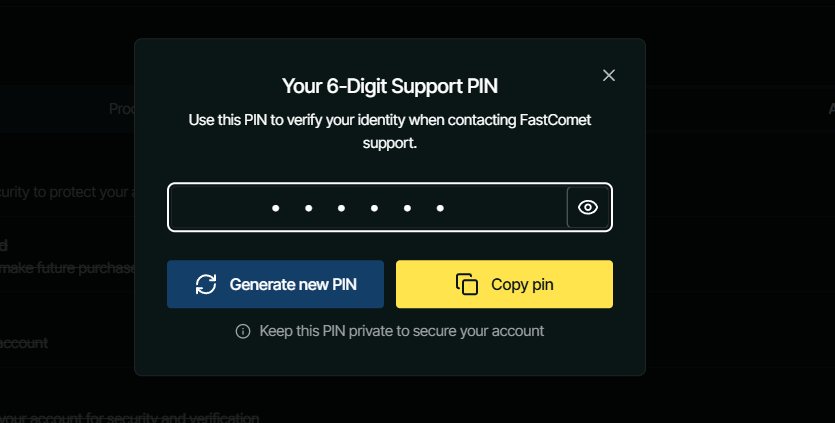Generate new PIN

tap(275, 284)
